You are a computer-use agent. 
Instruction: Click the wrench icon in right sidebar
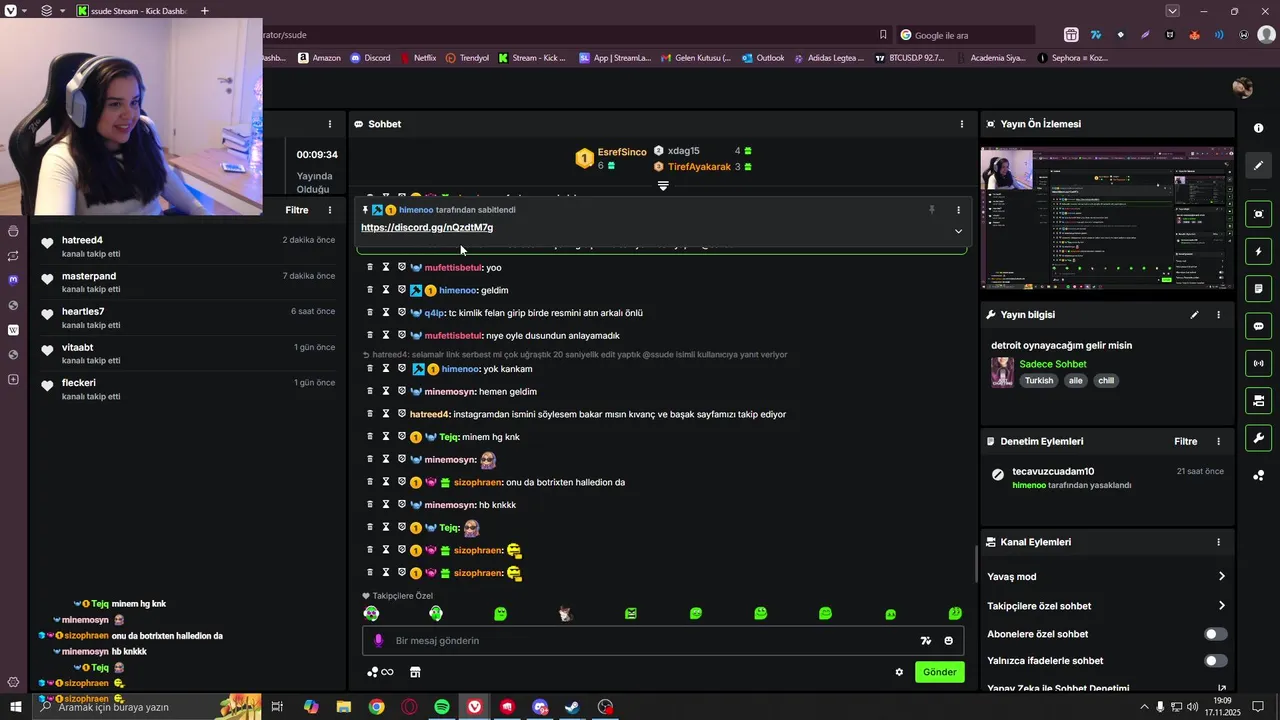[1258, 438]
